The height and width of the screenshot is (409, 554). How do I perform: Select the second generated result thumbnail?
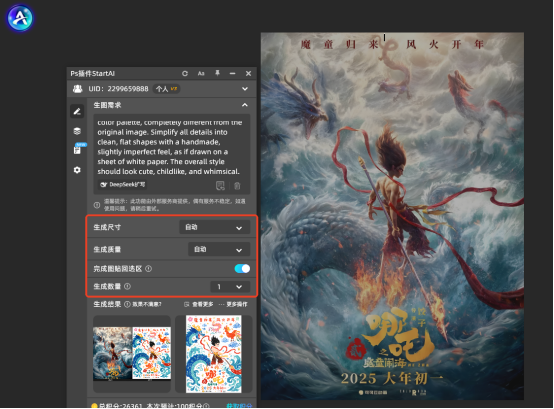click(214, 354)
